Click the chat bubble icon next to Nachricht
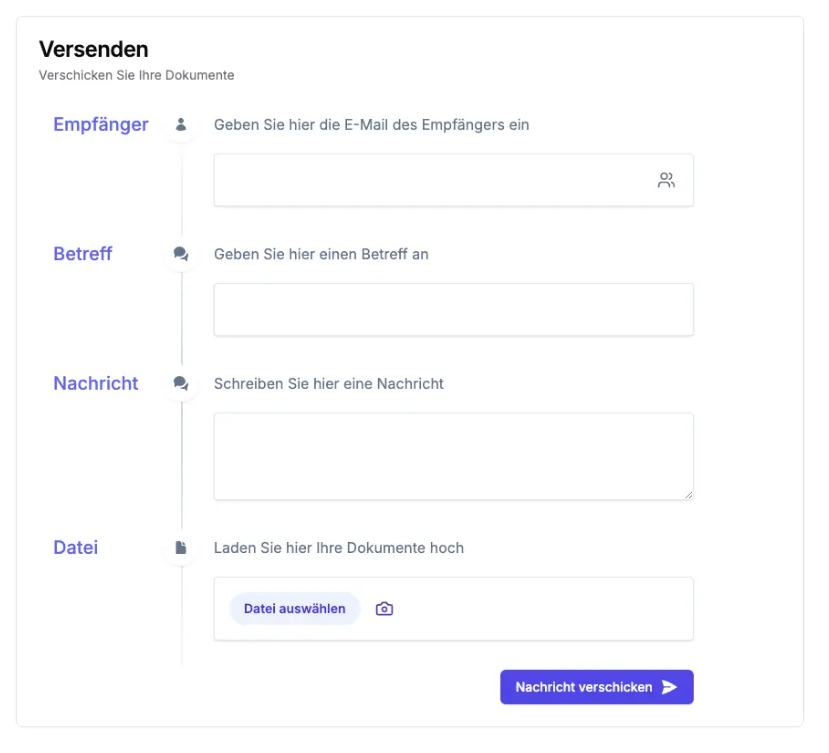 click(181, 383)
